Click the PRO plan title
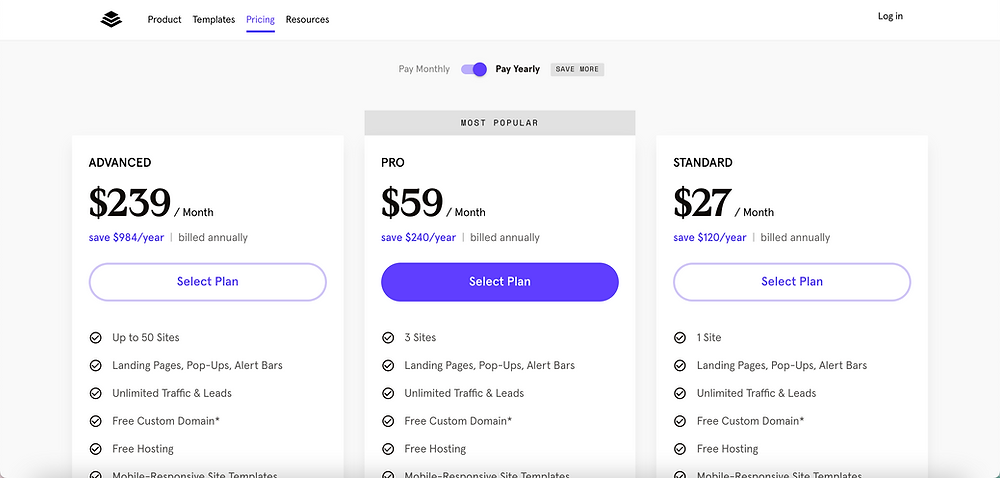The width and height of the screenshot is (1000, 478). point(393,163)
